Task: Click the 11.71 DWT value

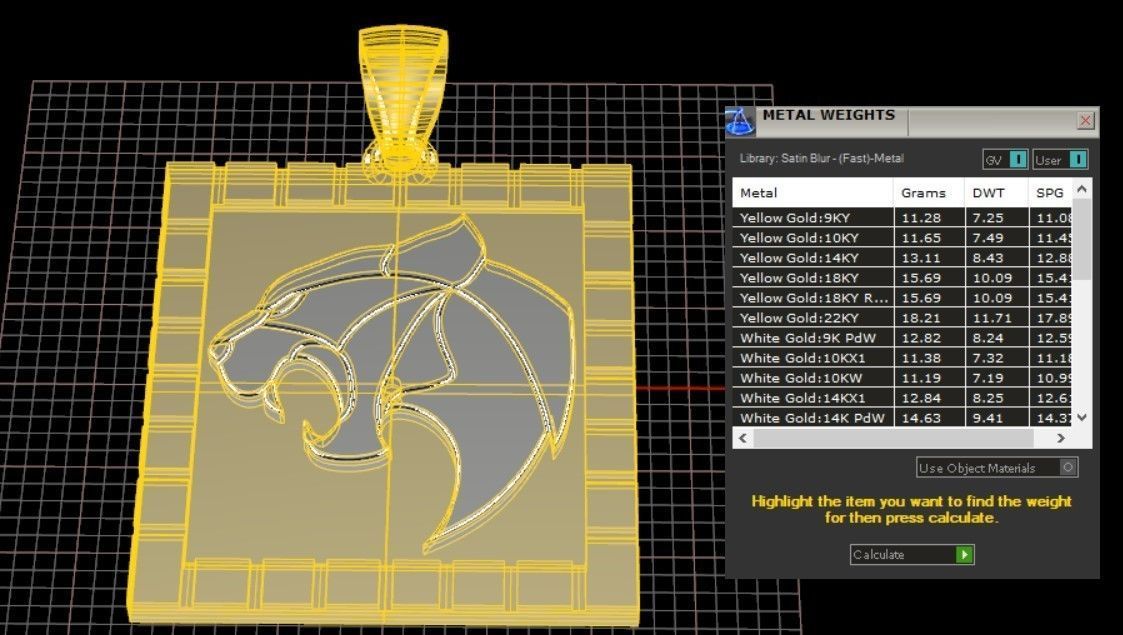Action: [x=993, y=318]
